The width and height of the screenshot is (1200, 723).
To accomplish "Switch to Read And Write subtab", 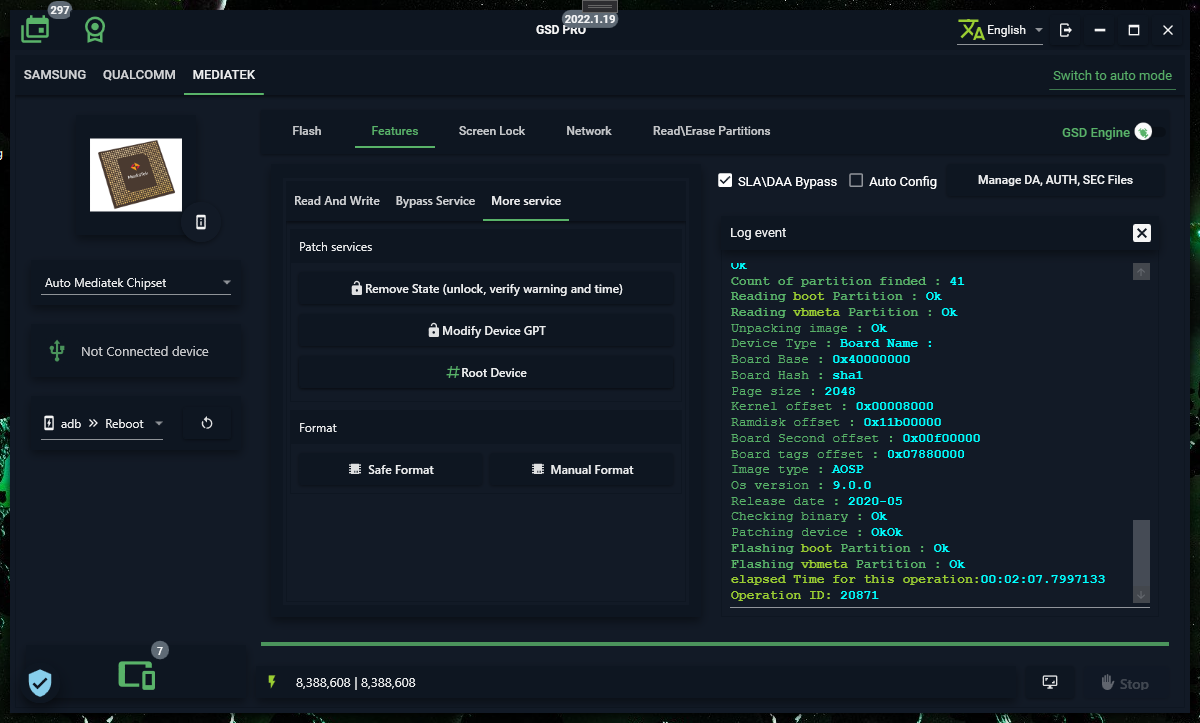I will click(x=337, y=201).
